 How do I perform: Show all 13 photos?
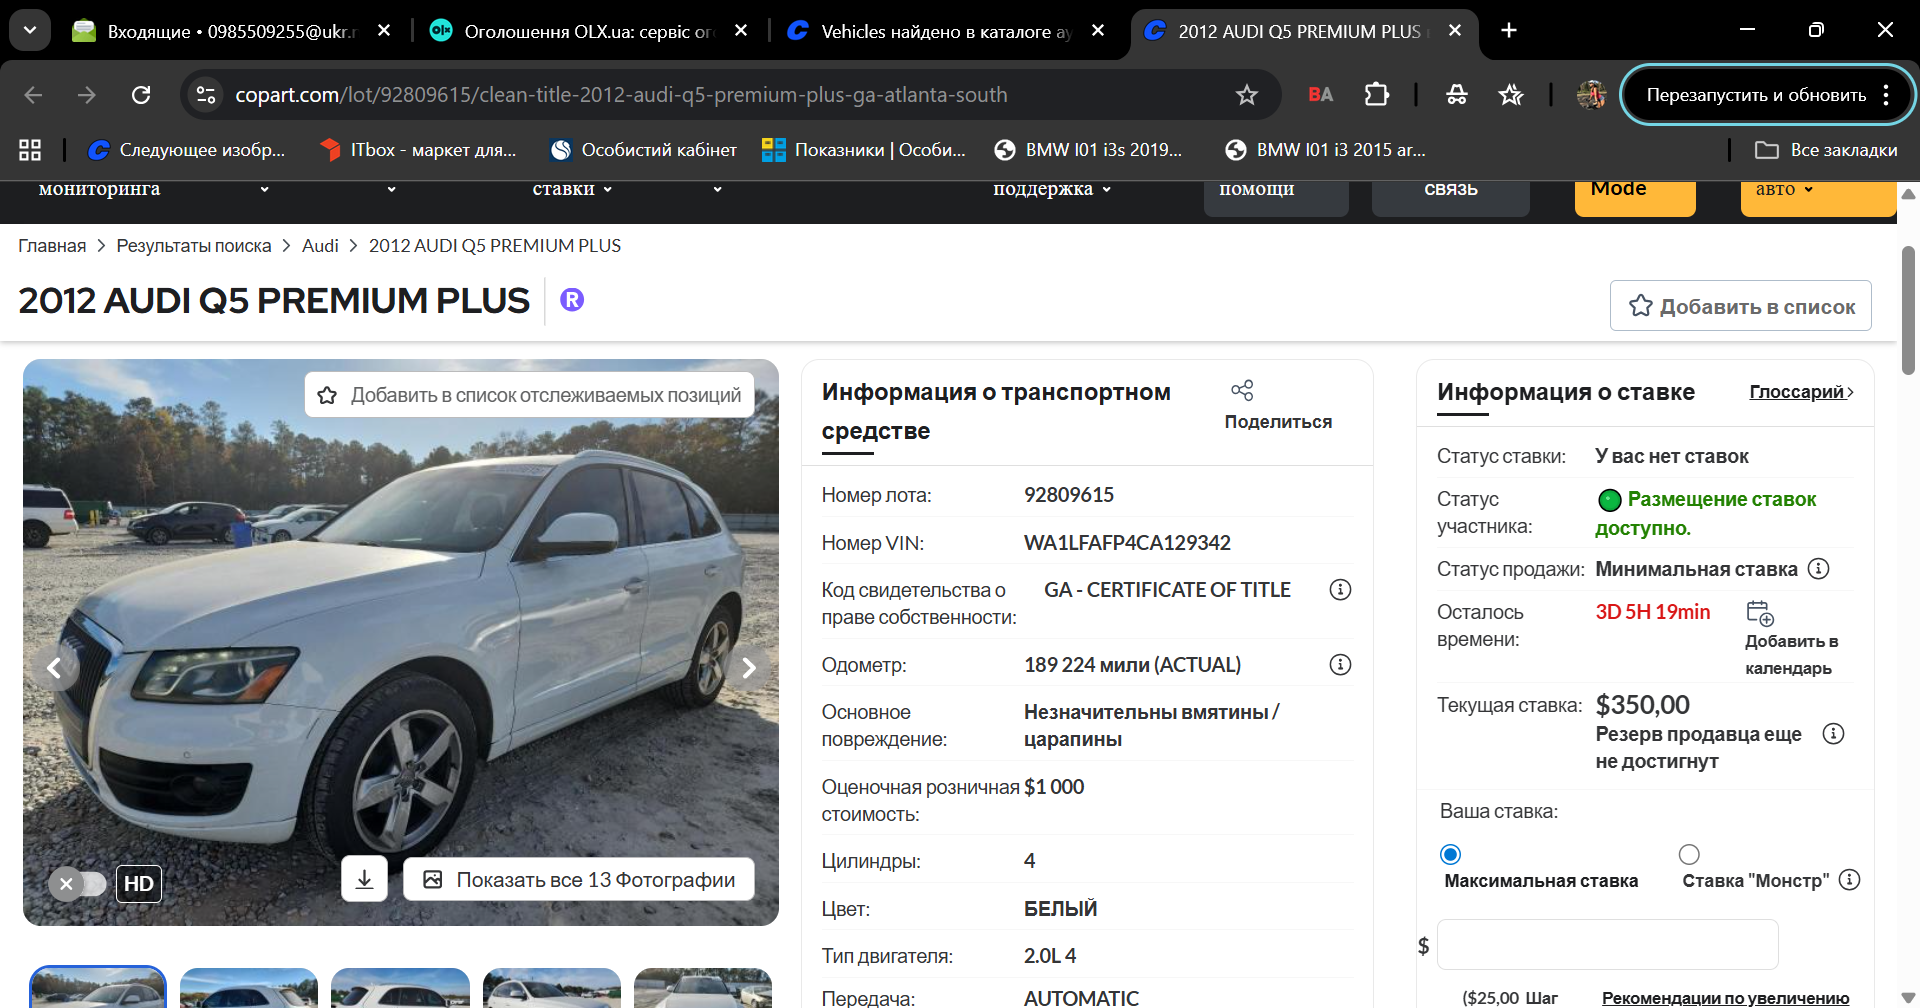pos(579,880)
